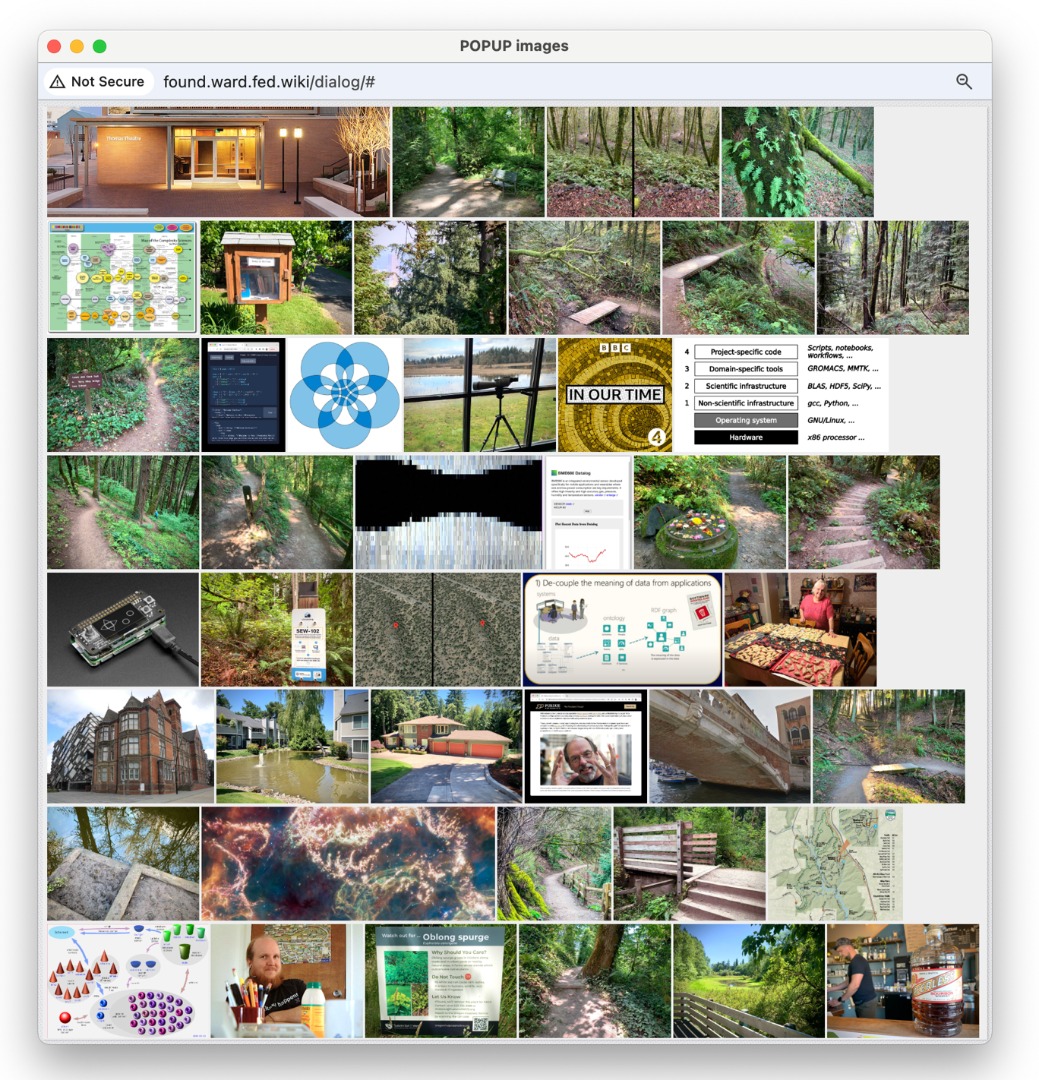Open the spotting scope by window photo
This screenshot has width=1039, height=1080.
point(479,395)
